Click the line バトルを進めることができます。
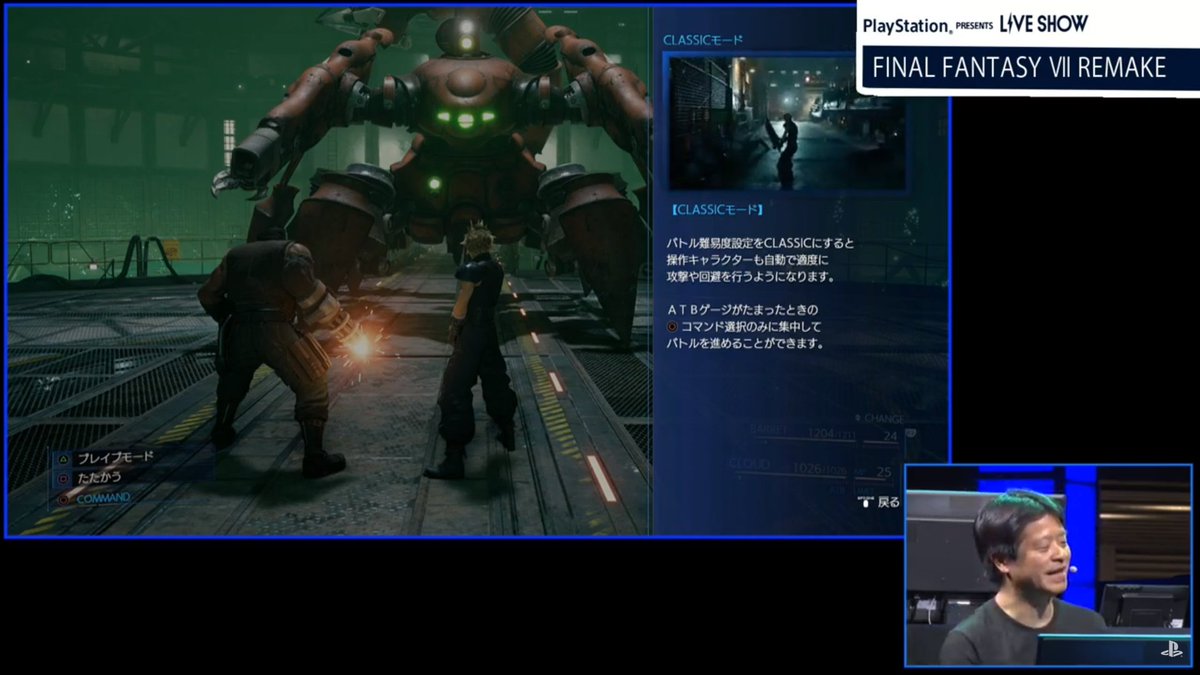This screenshot has height=675, width=1200. point(745,343)
